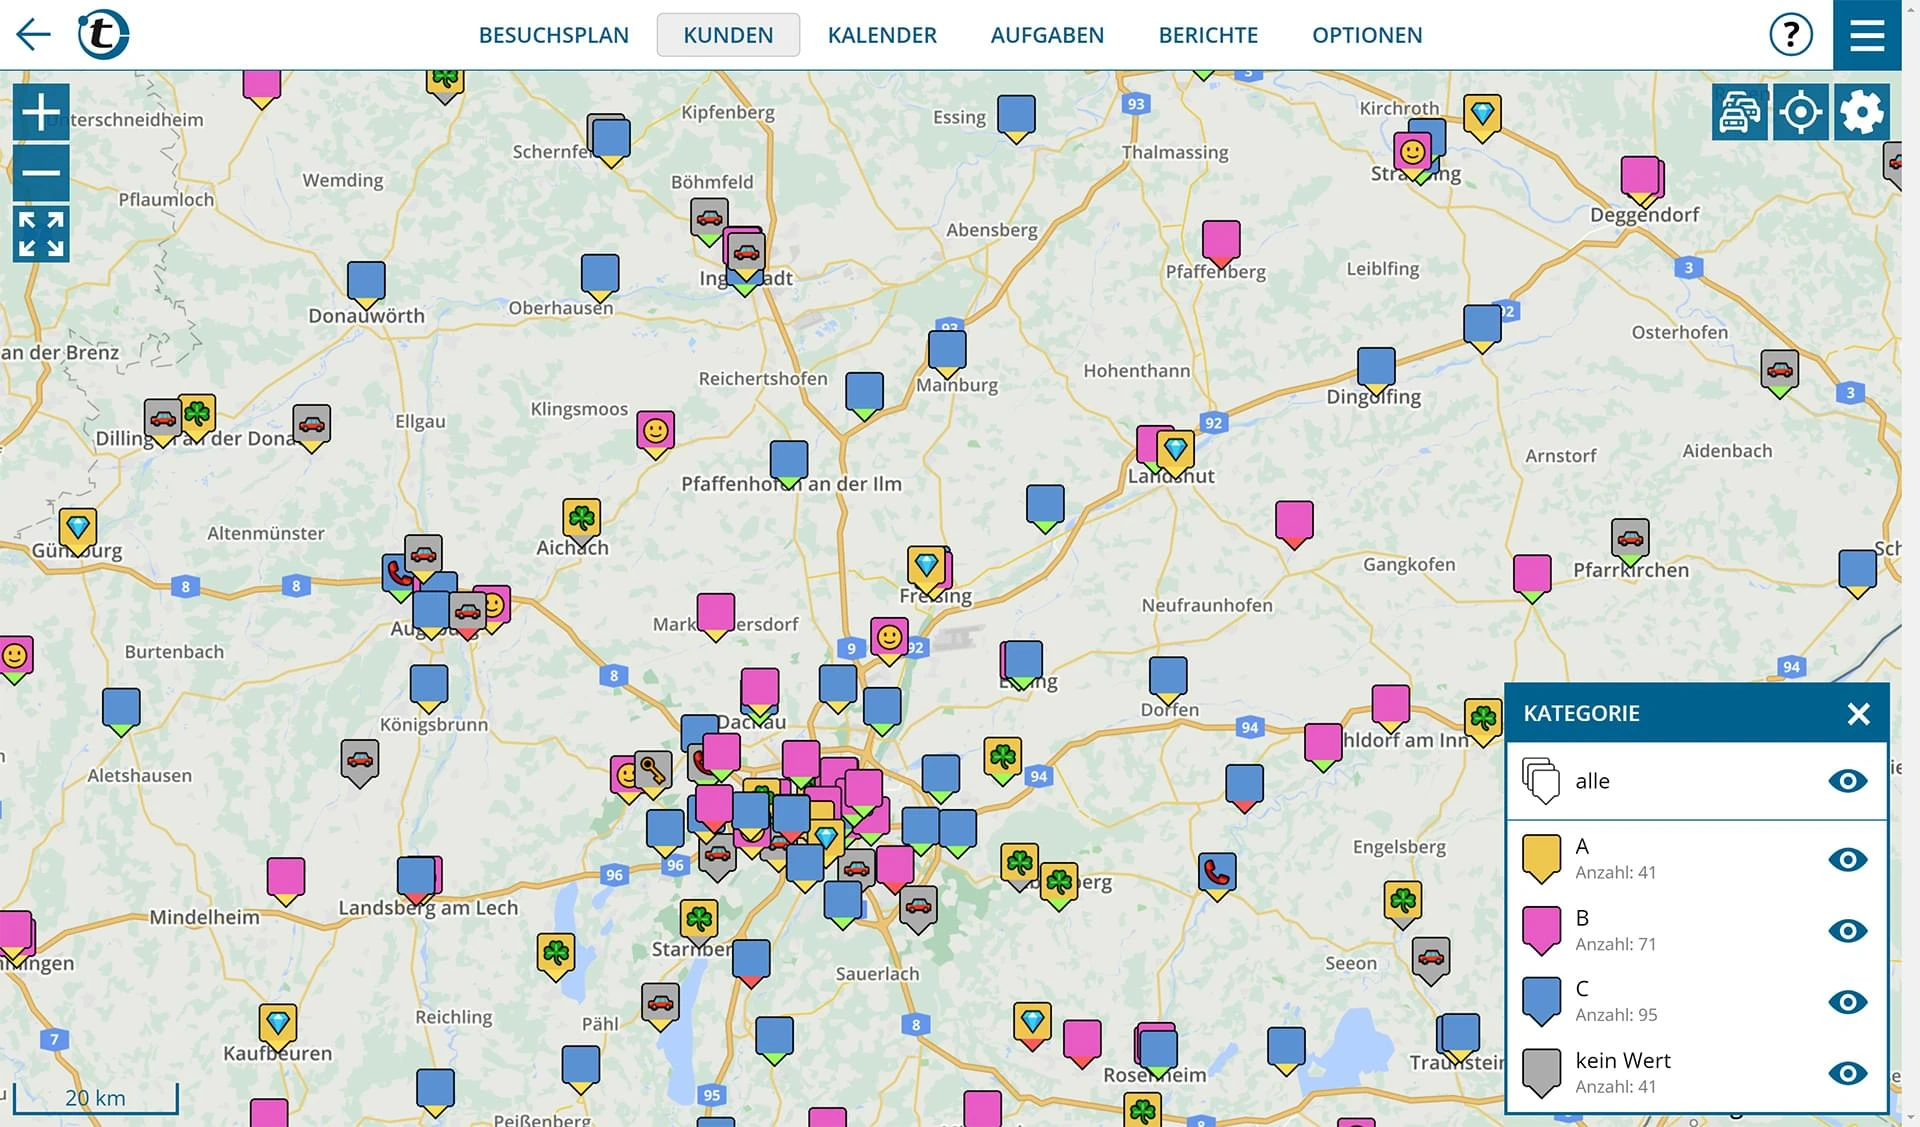Click the 'alle' stacked markers icon
This screenshot has height=1127, width=1920.
click(x=1541, y=781)
